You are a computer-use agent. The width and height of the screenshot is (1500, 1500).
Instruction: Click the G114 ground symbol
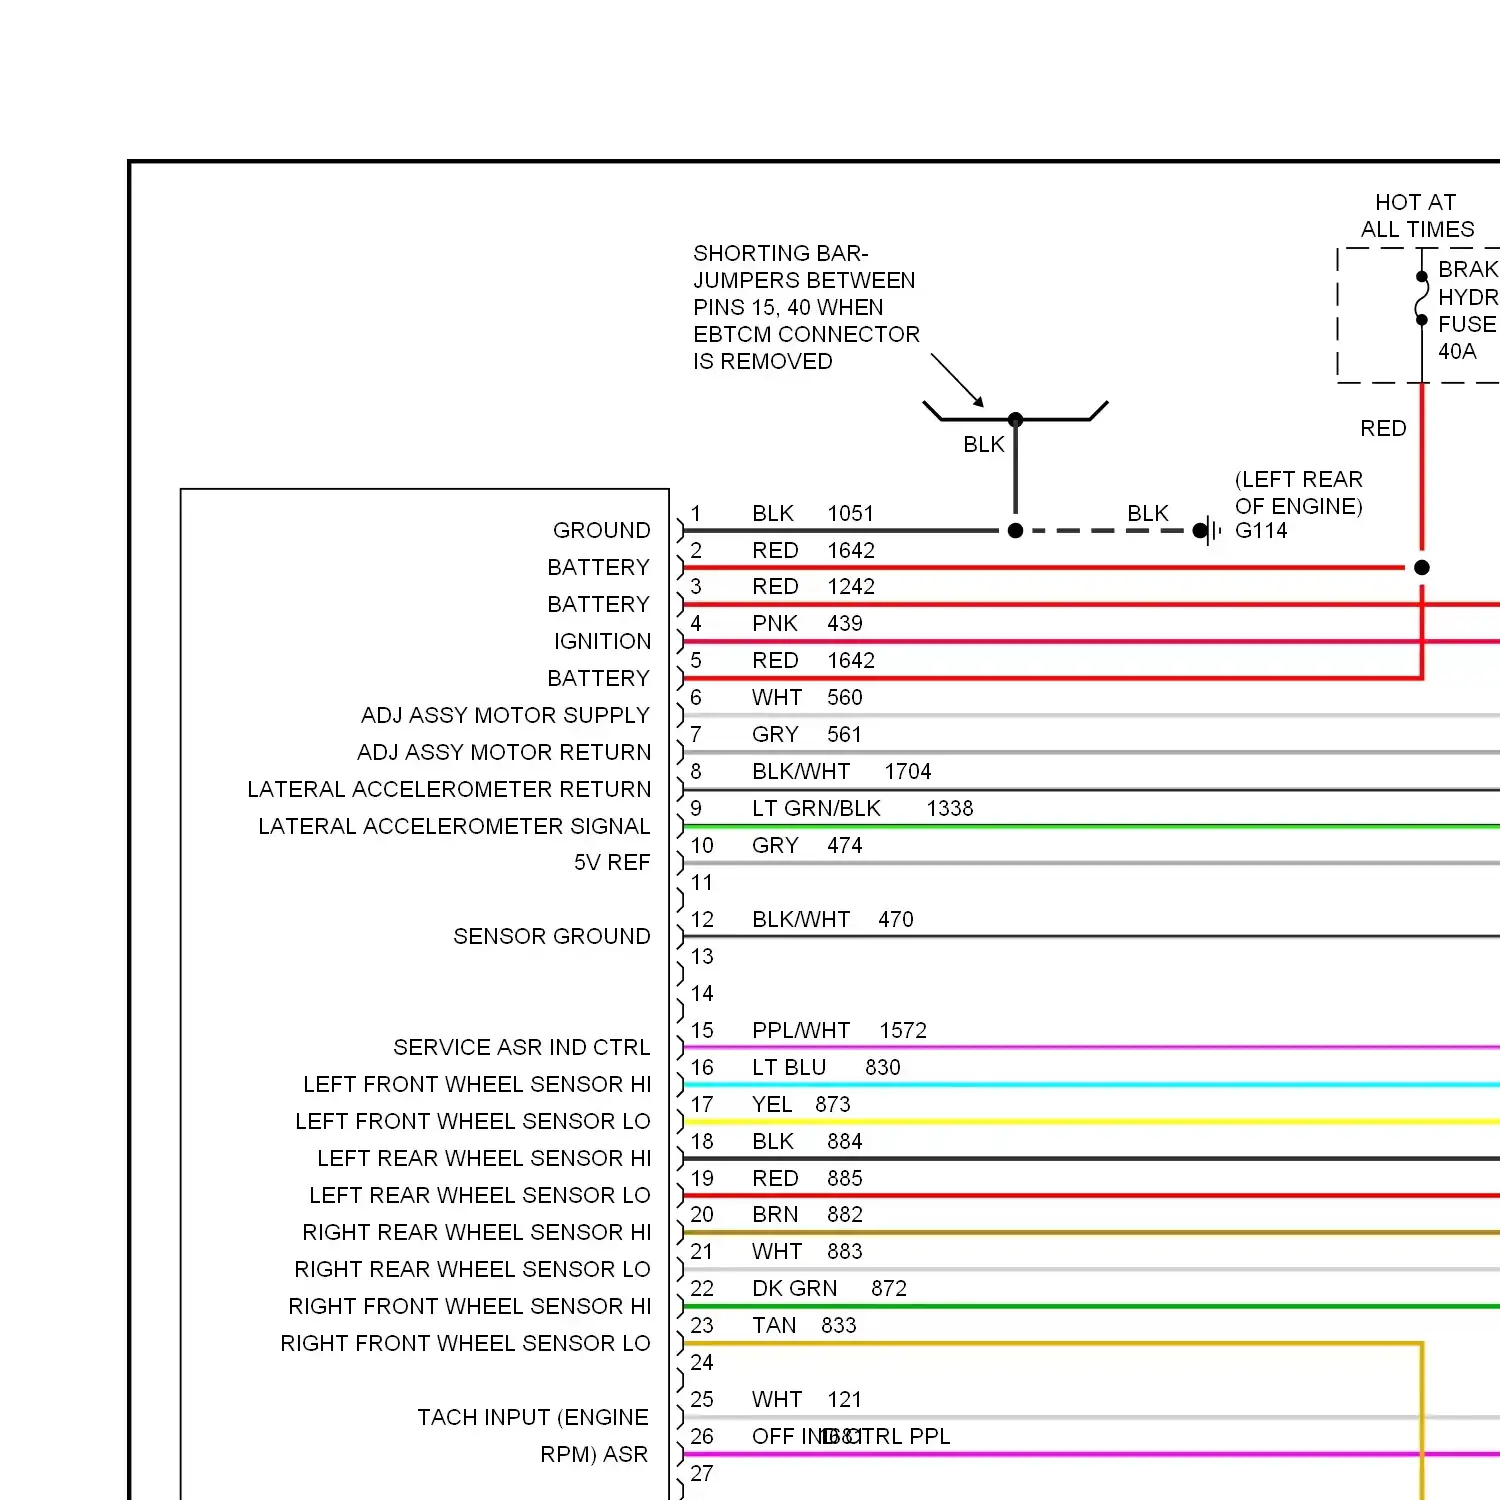tap(1209, 531)
